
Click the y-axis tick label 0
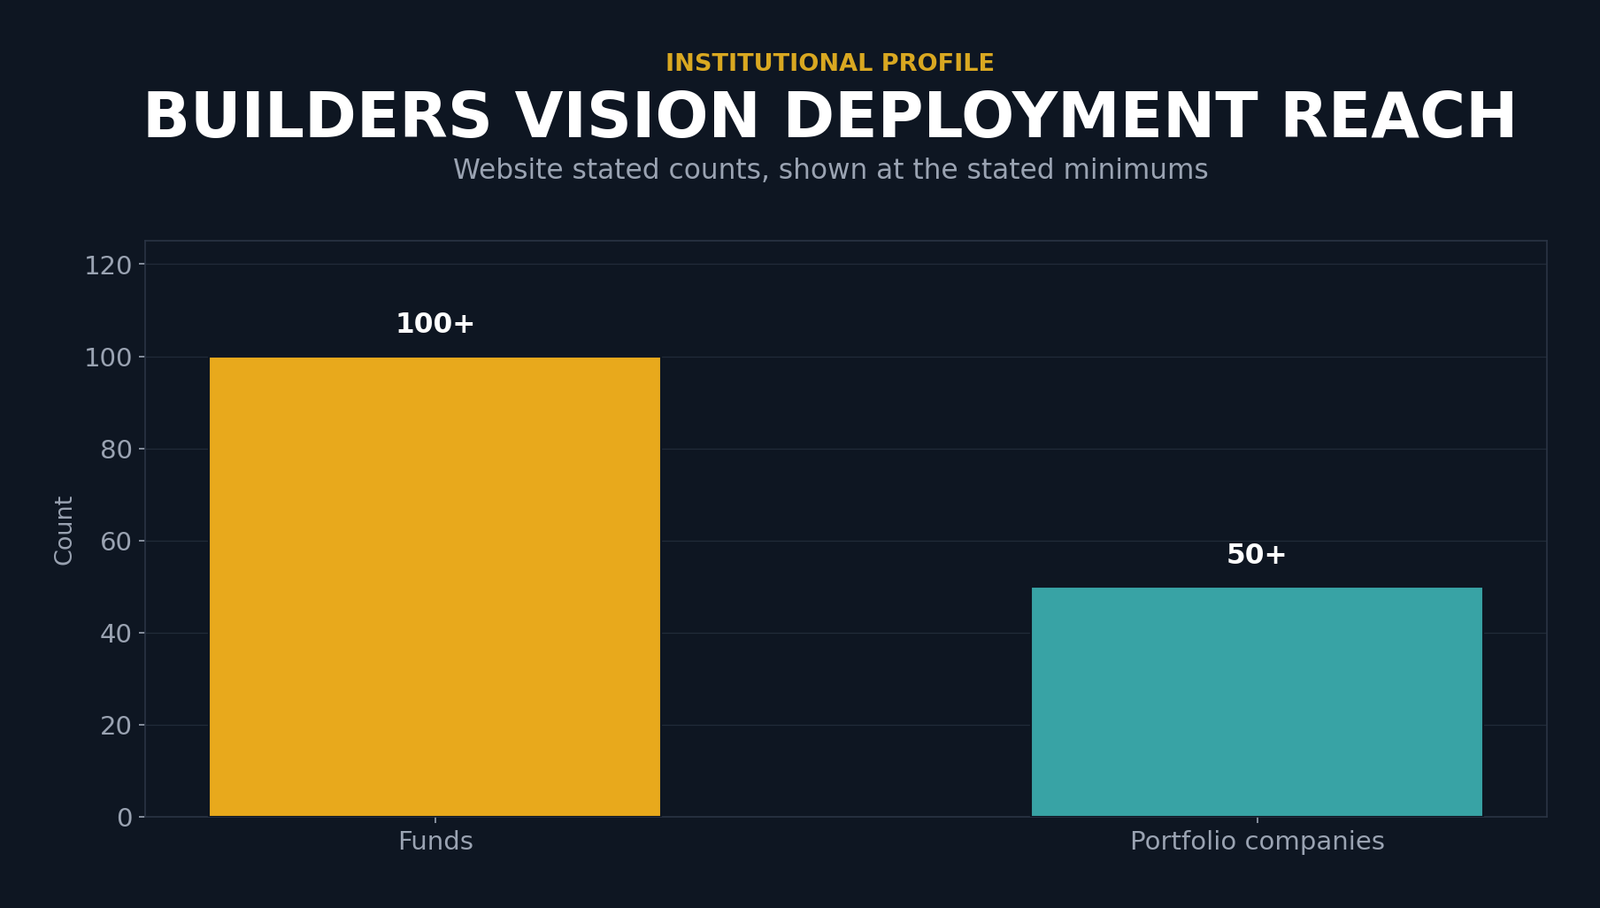[124, 817]
